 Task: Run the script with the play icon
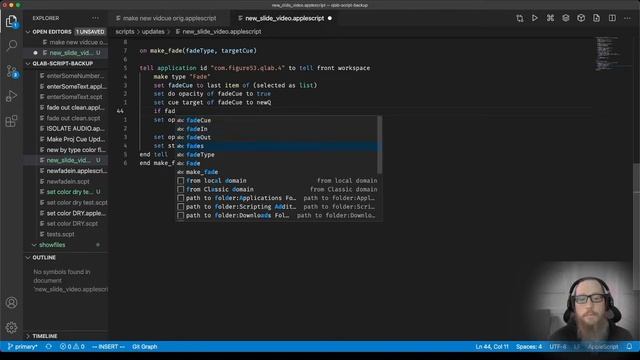(x=535, y=18)
